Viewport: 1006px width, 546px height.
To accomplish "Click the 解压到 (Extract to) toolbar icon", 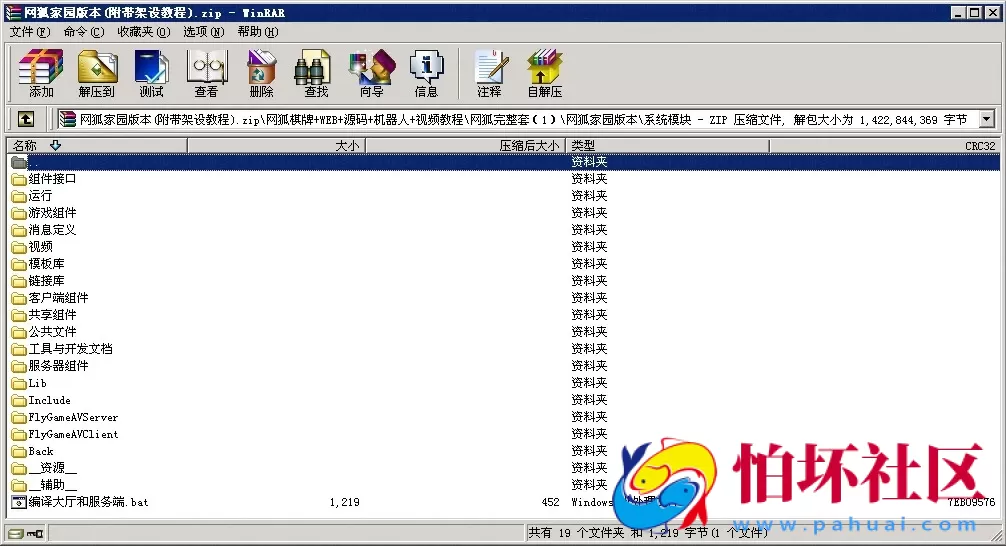I will point(97,73).
